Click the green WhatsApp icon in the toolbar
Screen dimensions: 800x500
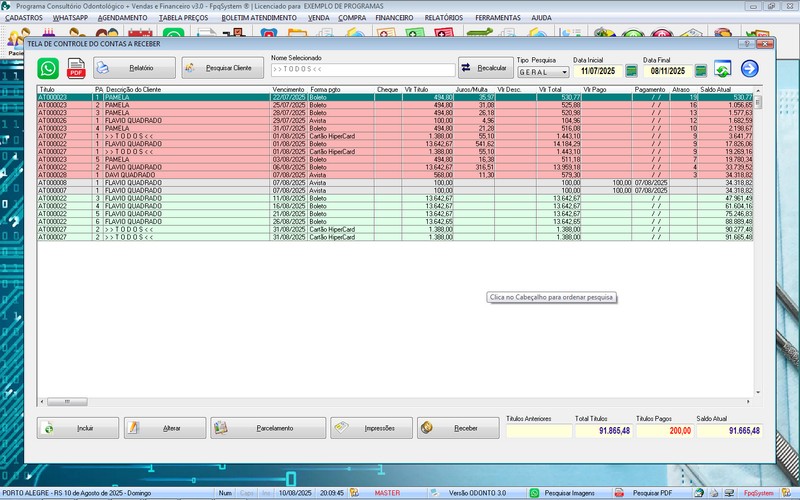(48, 68)
